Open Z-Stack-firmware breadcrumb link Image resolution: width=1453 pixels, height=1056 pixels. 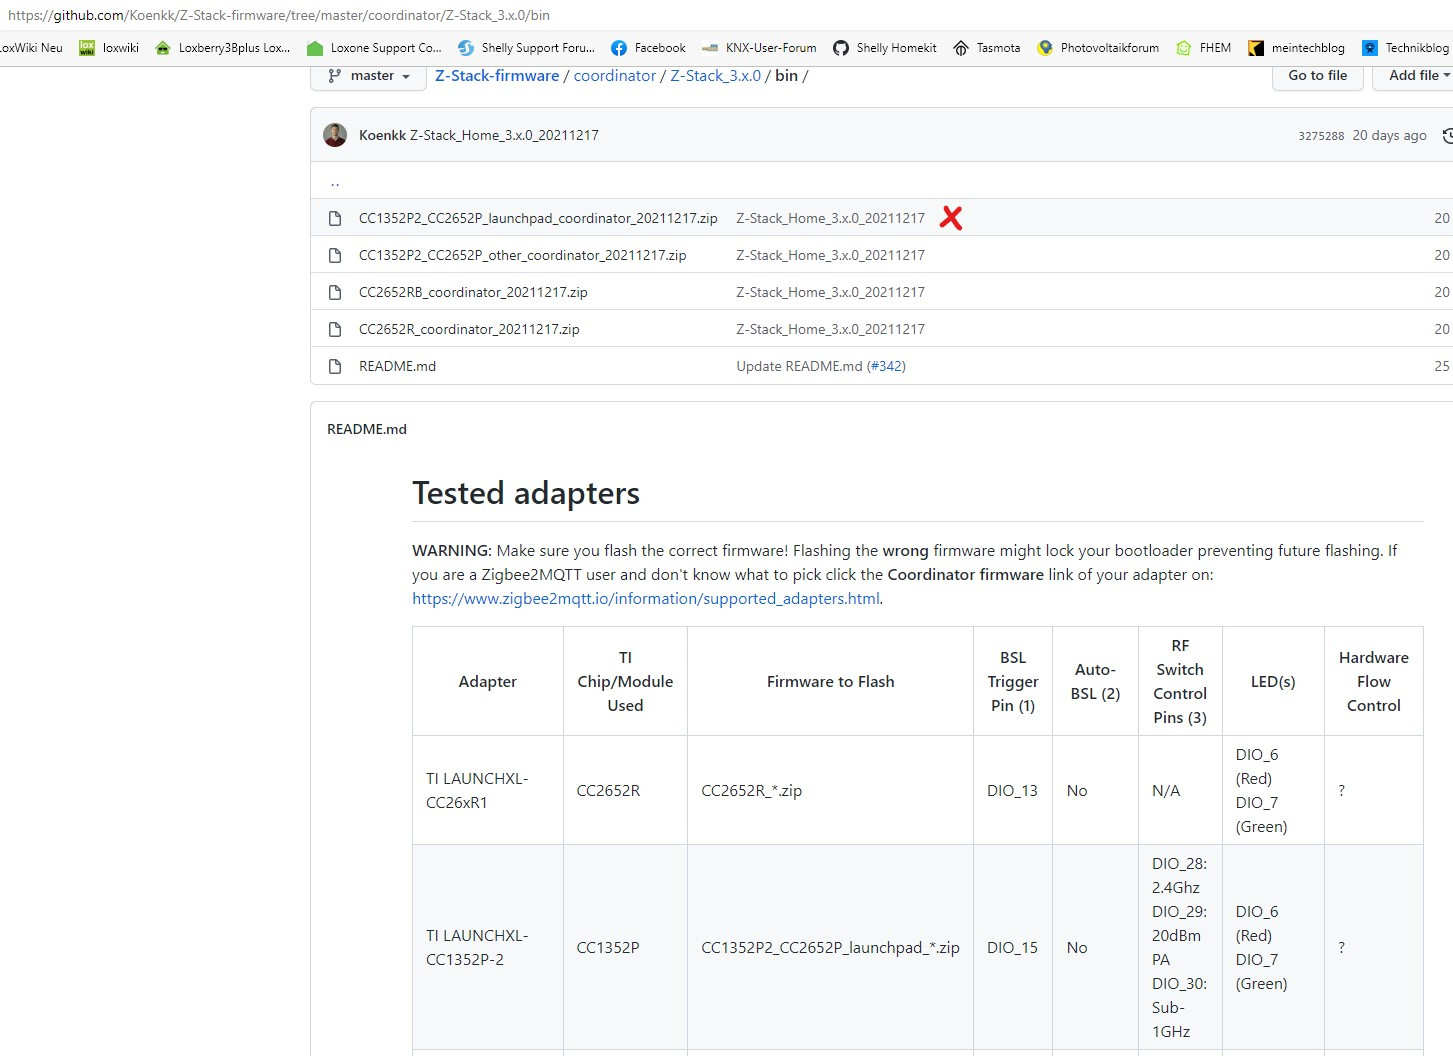click(497, 76)
